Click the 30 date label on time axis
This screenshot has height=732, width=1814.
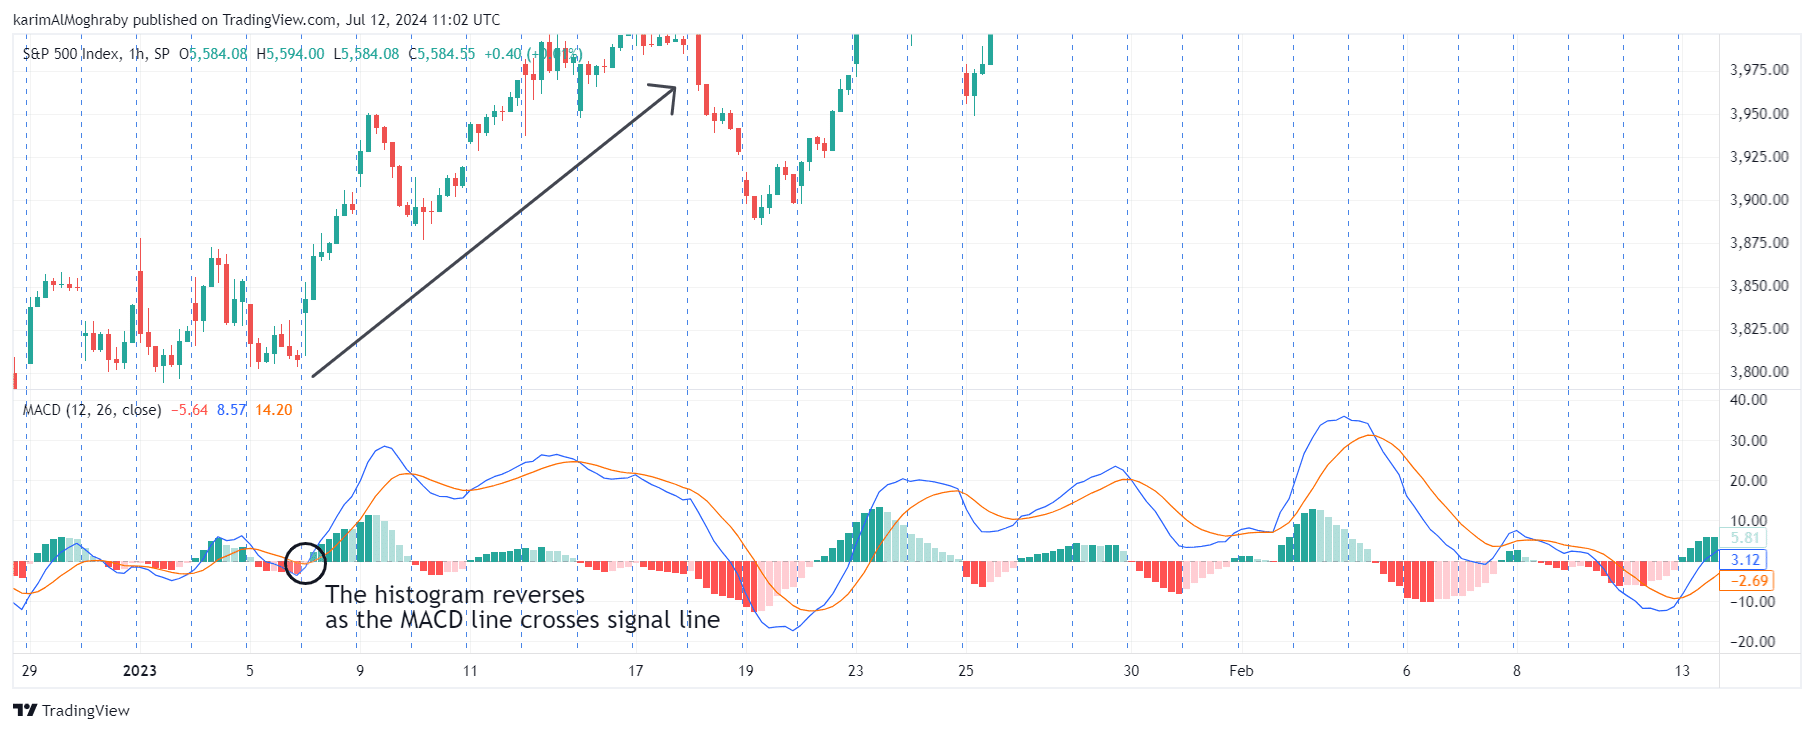[x=1131, y=671]
